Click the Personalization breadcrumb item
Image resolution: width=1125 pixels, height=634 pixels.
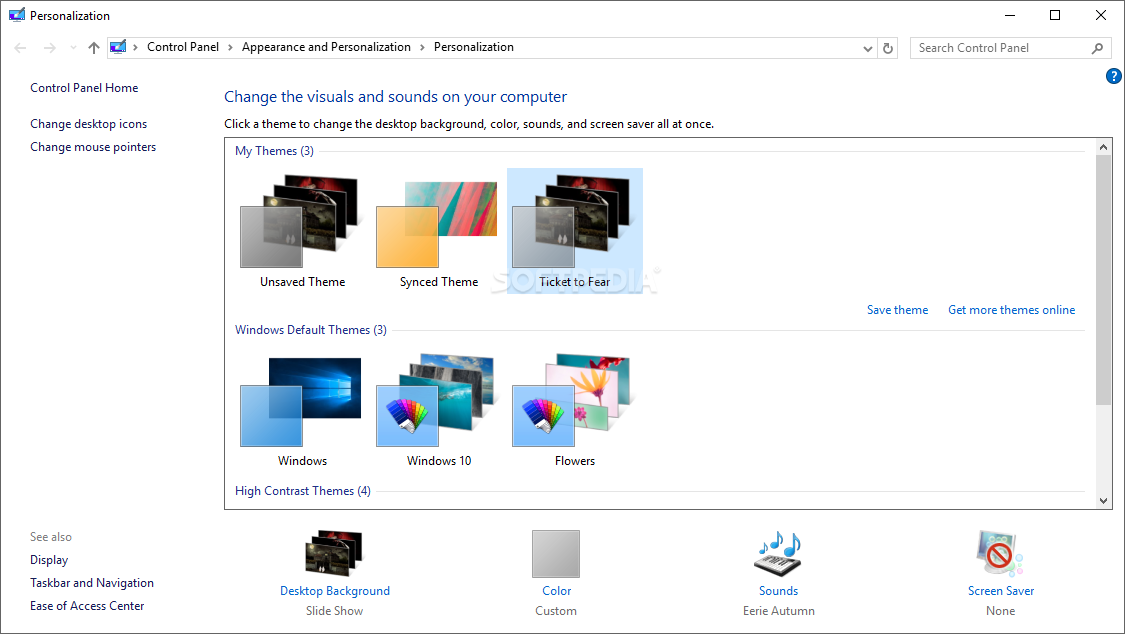pos(474,47)
